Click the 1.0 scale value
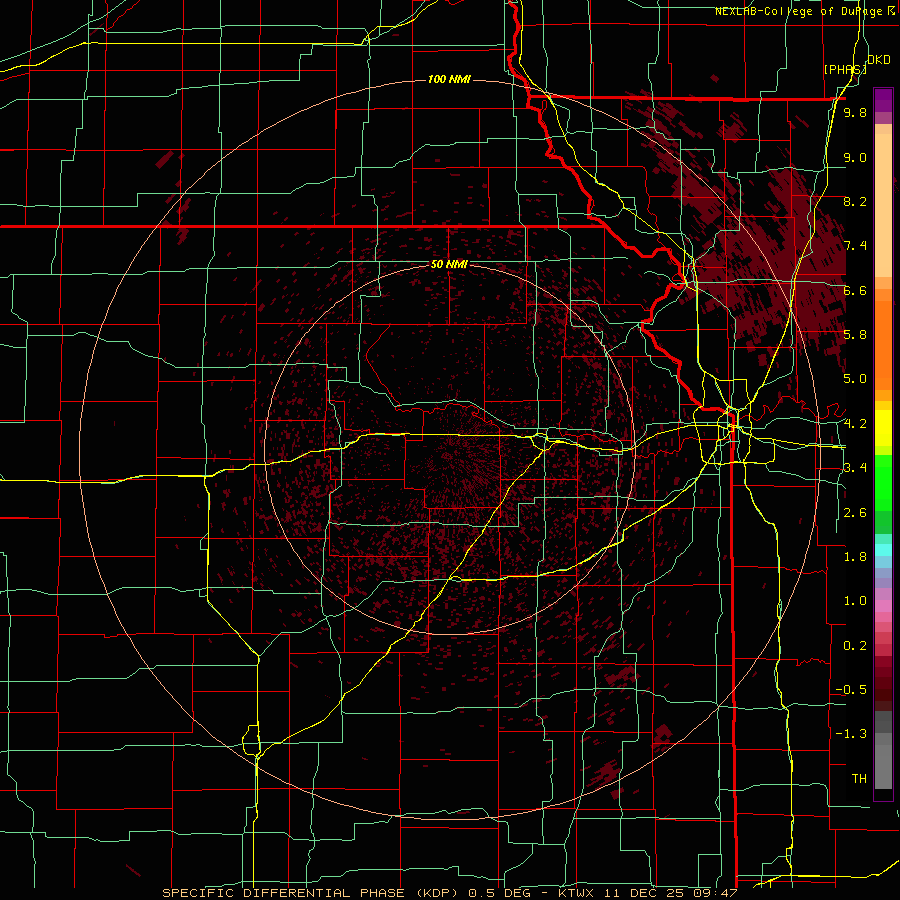 [855, 601]
